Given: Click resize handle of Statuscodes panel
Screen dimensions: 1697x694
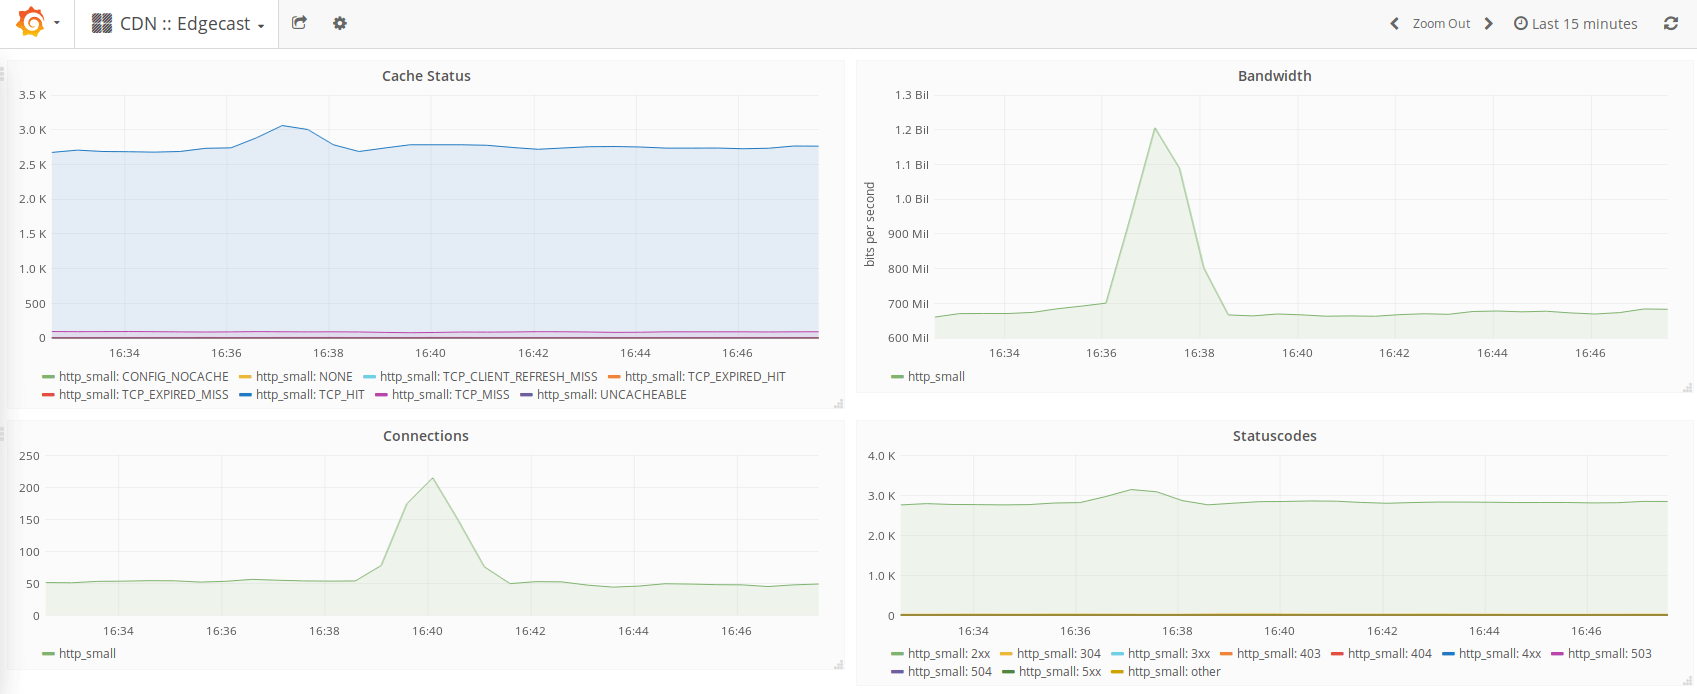Looking at the screenshot, I should click(1687, 680).
